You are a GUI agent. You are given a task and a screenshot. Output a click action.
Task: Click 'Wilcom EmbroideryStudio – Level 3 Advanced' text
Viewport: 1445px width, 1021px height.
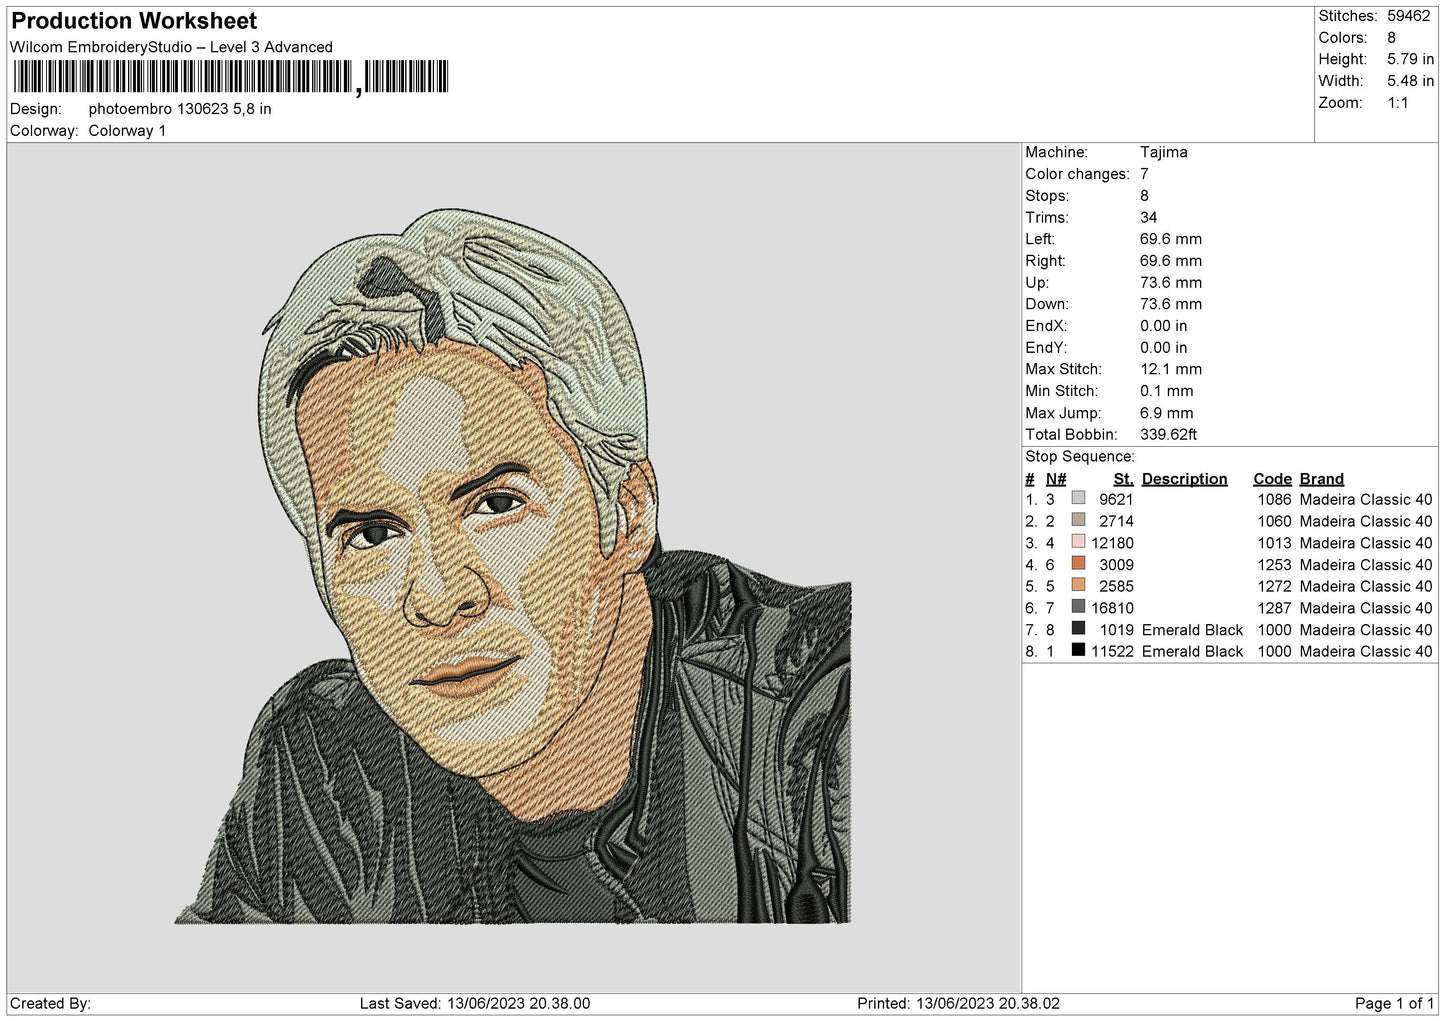(171, 47)
